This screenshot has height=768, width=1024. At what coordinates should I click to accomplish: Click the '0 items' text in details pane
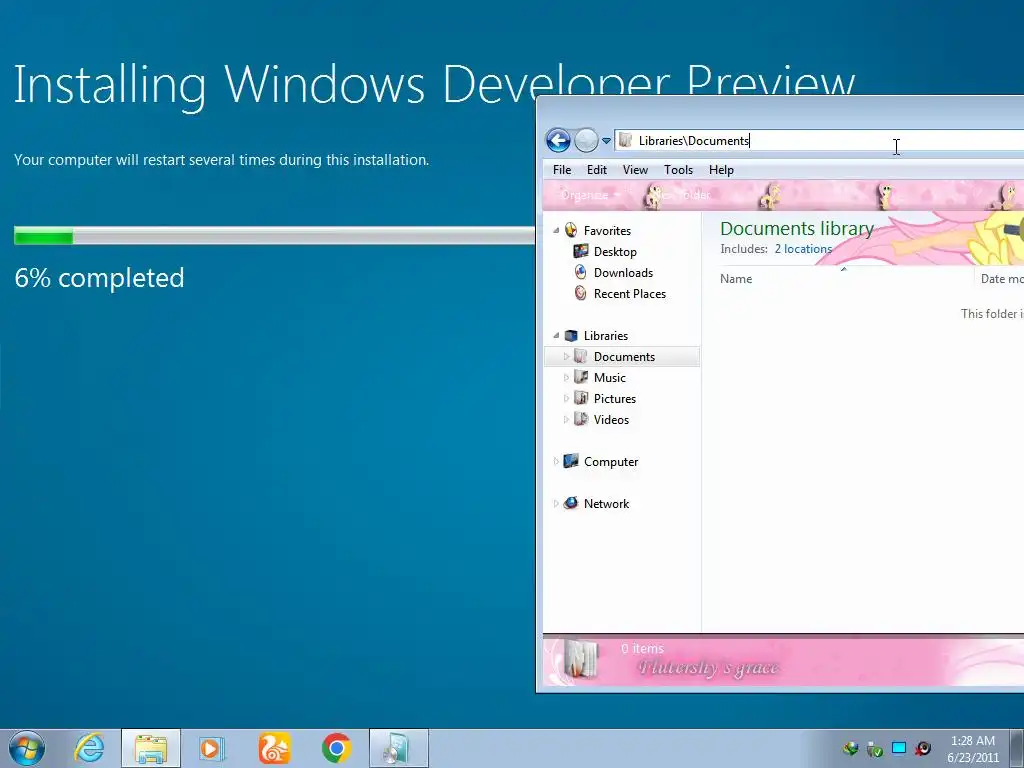tap(643, 648)
